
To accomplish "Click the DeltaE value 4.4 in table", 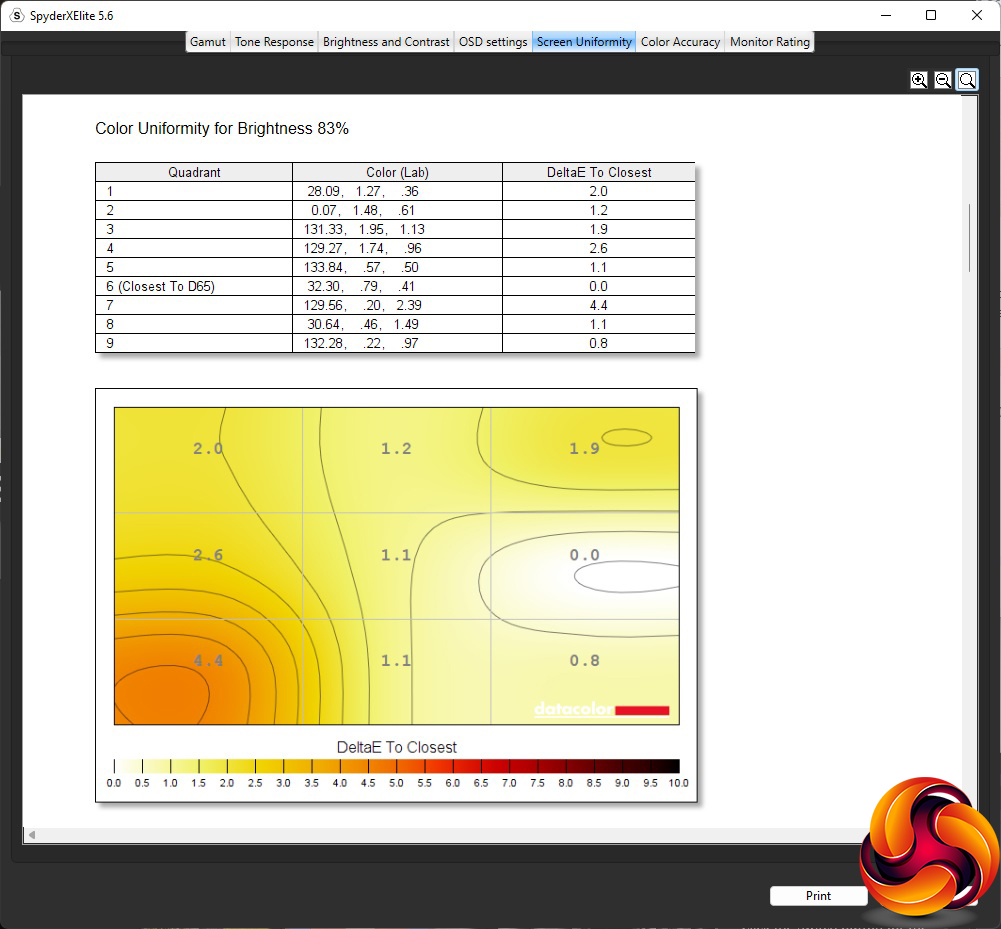I will click(x=598, y=305).
